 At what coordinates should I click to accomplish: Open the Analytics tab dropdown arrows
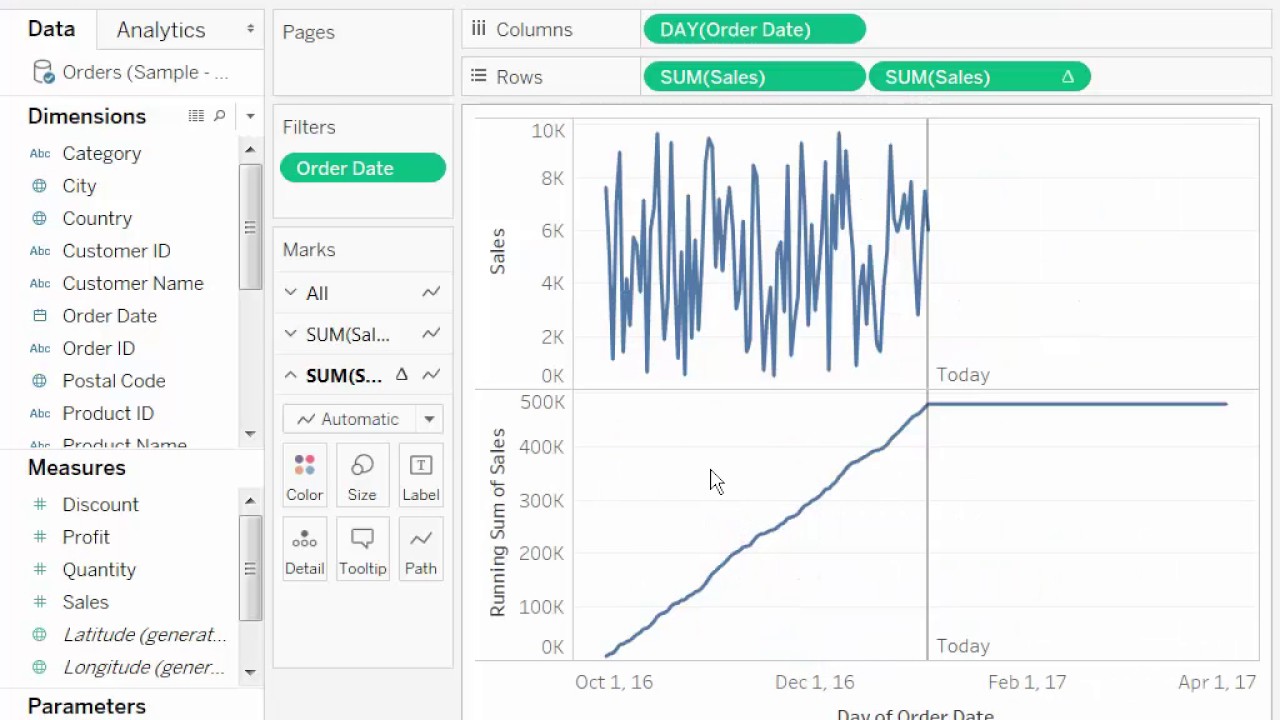pos(250,30)
